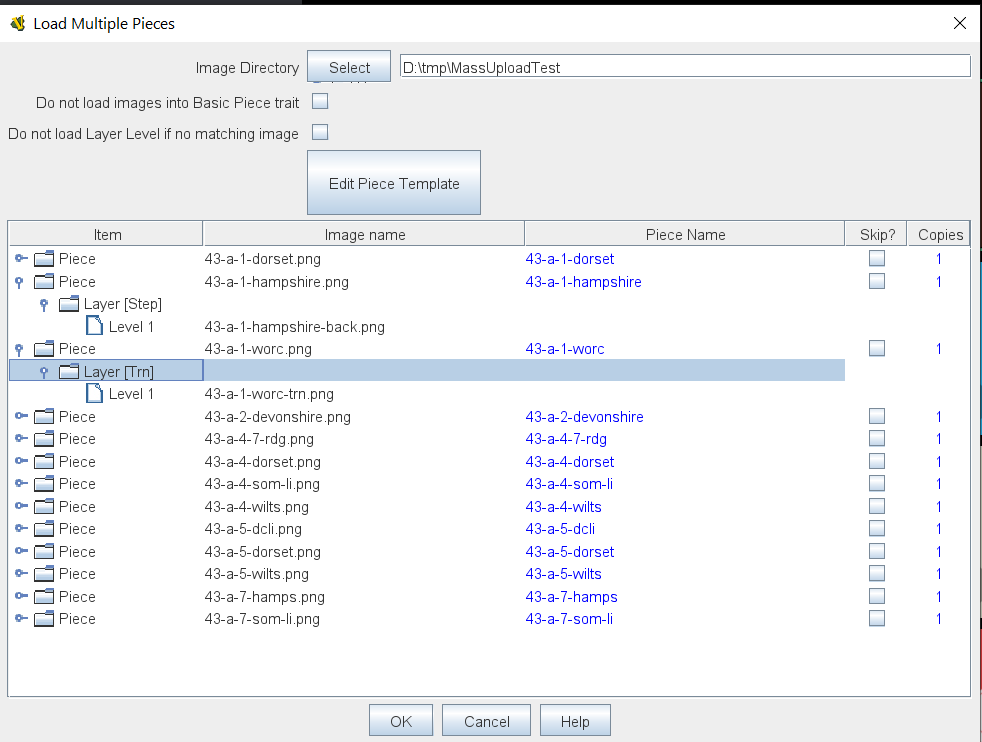The image size is (982, 742).
Task: Expand the 43-a-1-dorset piece node
Action: pos(20,259)
